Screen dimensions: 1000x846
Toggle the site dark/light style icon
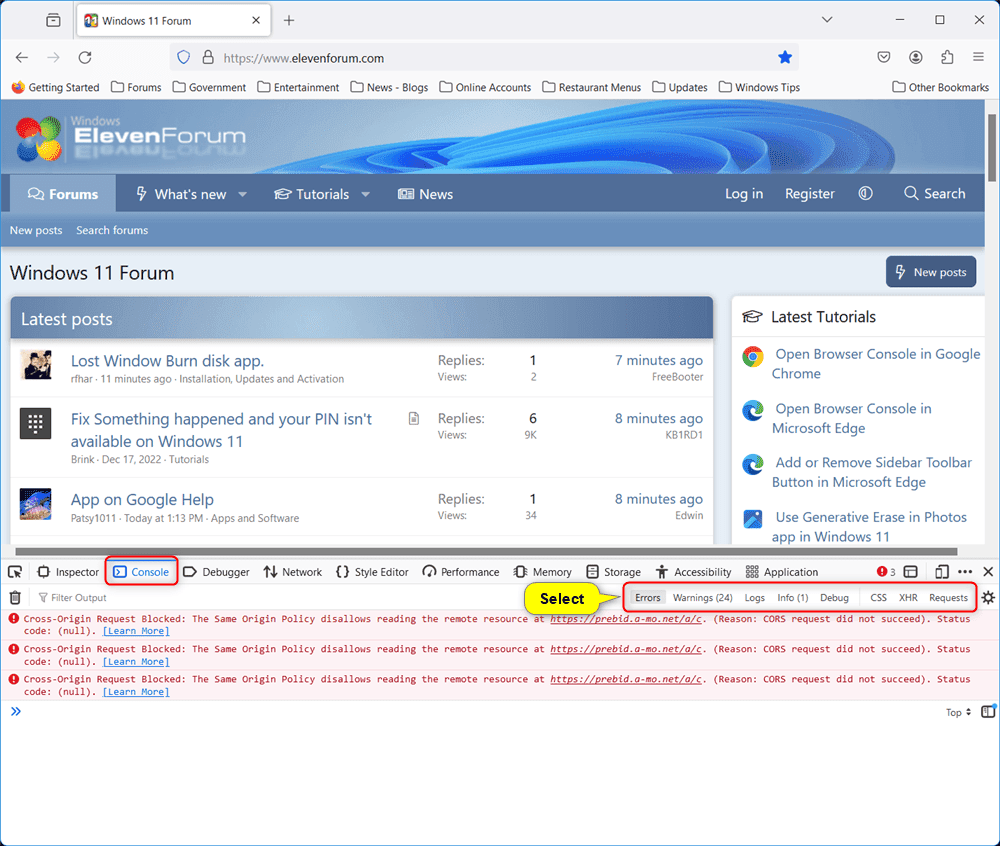coord(865,193)
